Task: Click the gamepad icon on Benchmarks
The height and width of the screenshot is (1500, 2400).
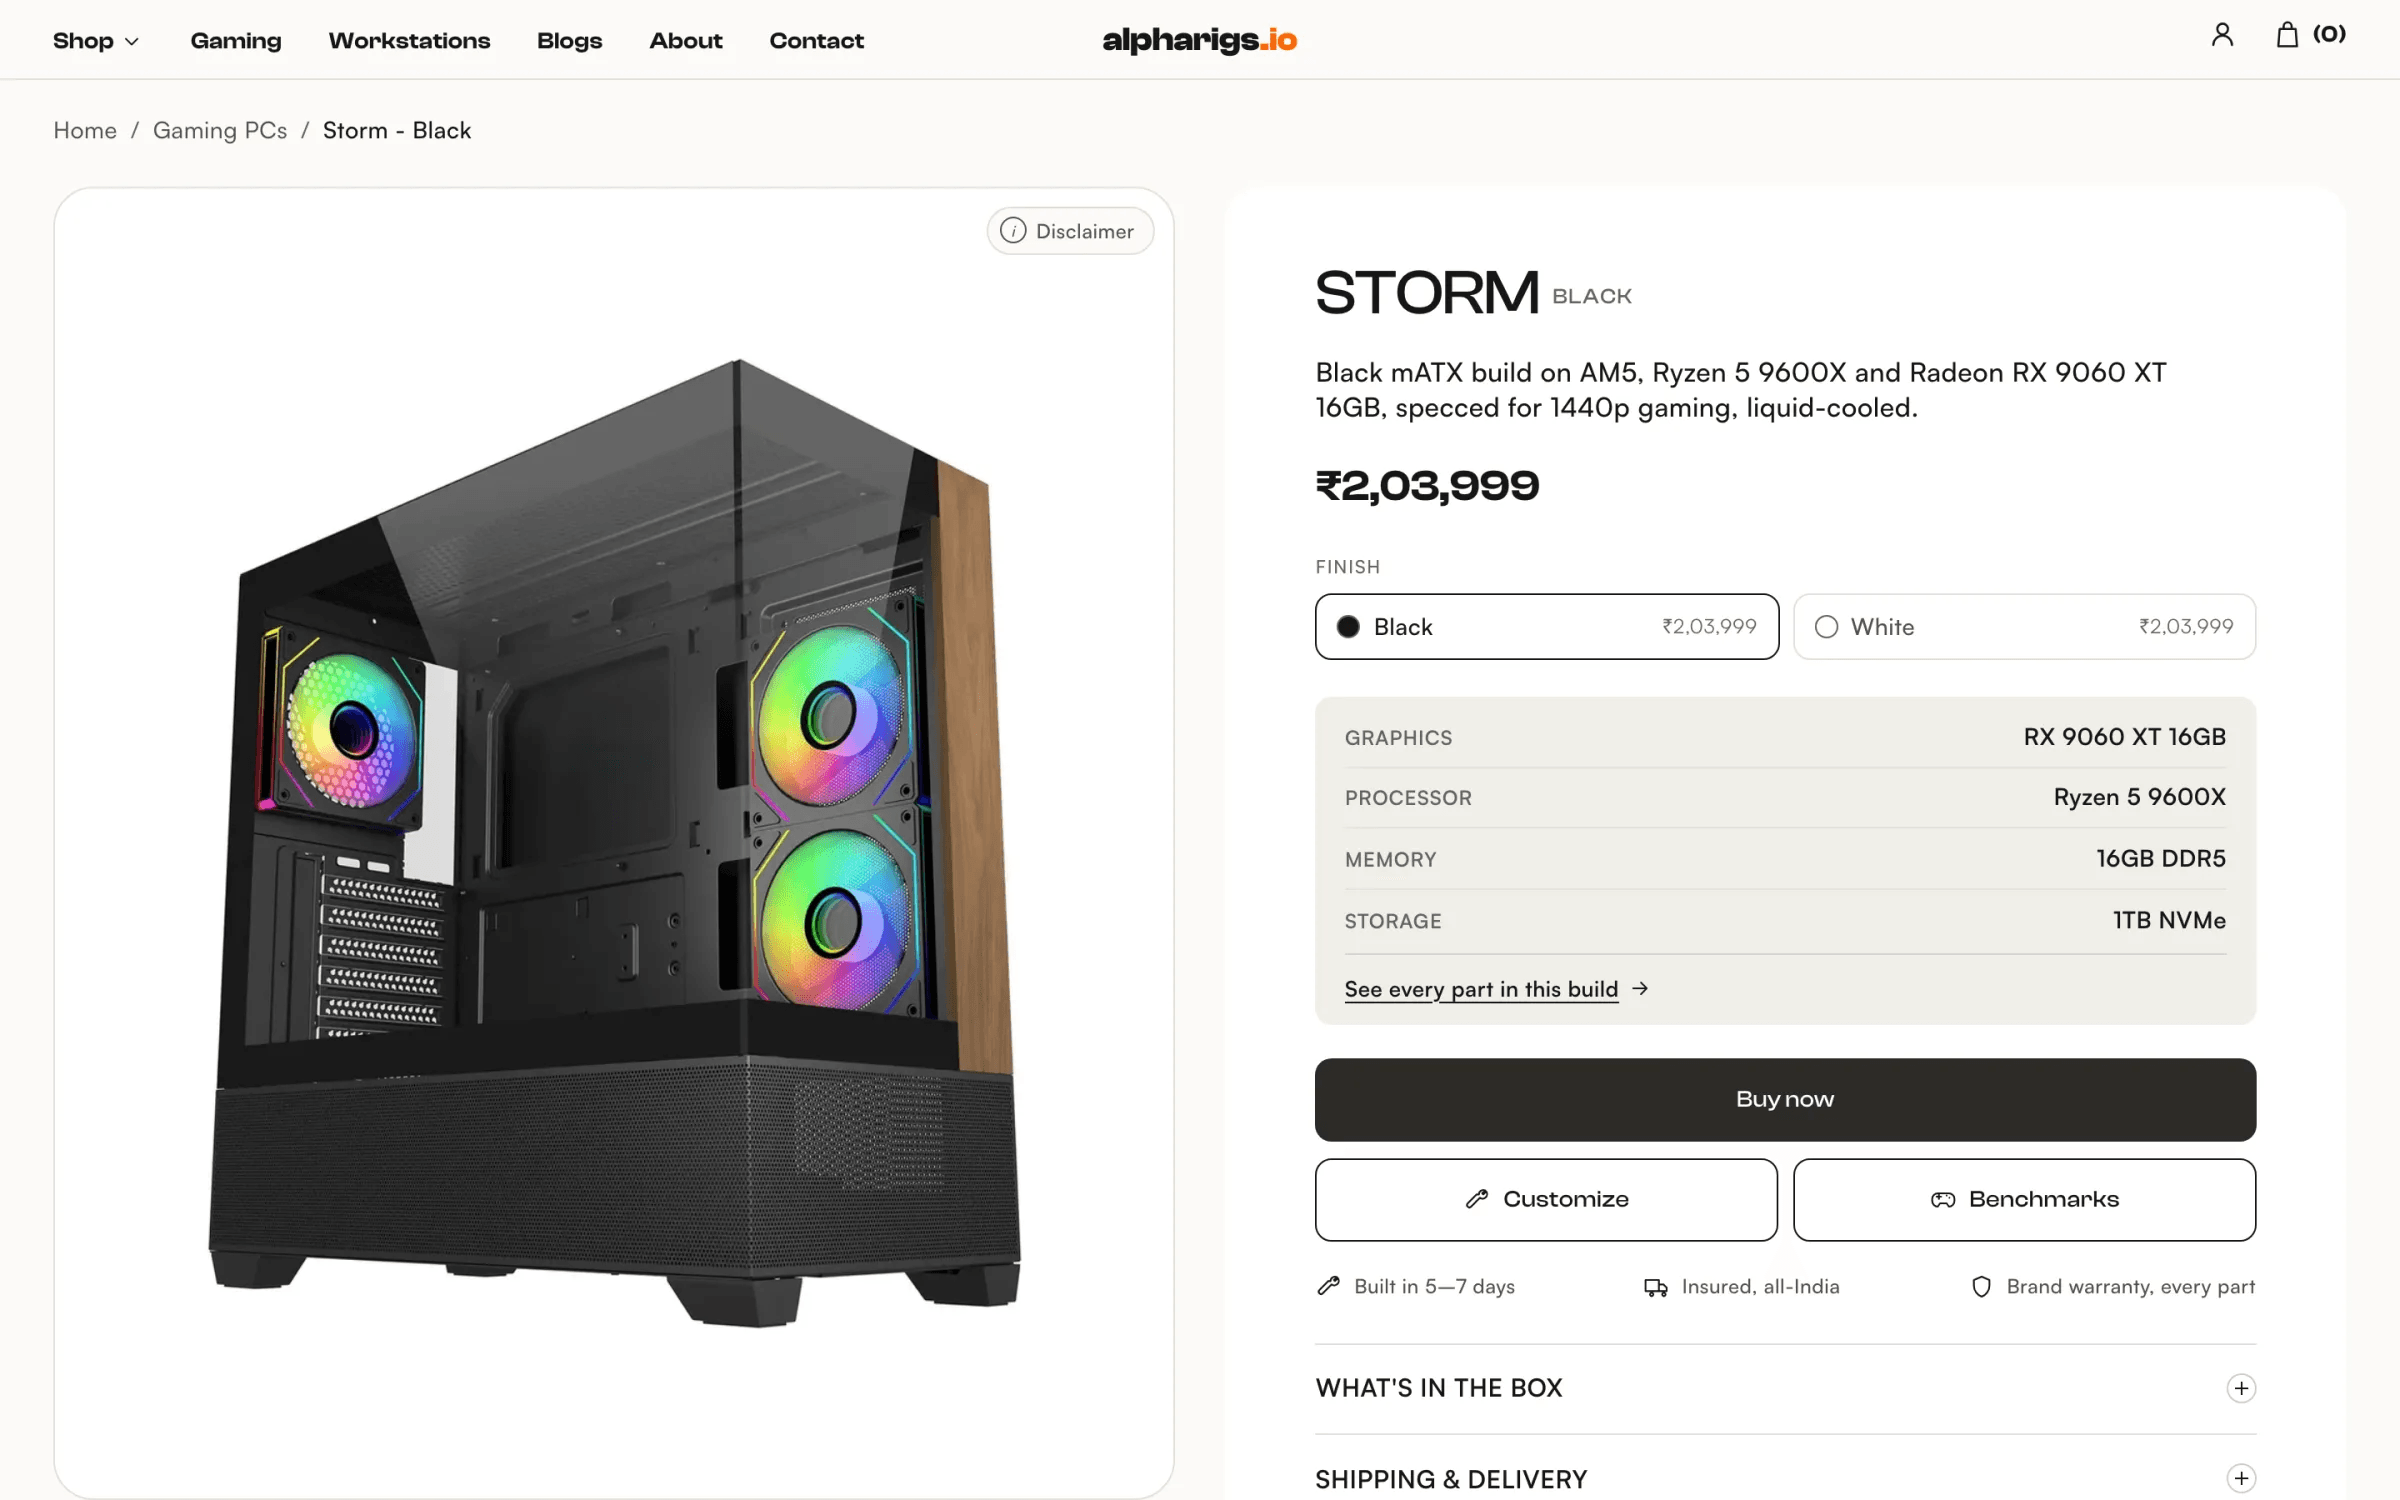Action: [x=1943, y=1200]
